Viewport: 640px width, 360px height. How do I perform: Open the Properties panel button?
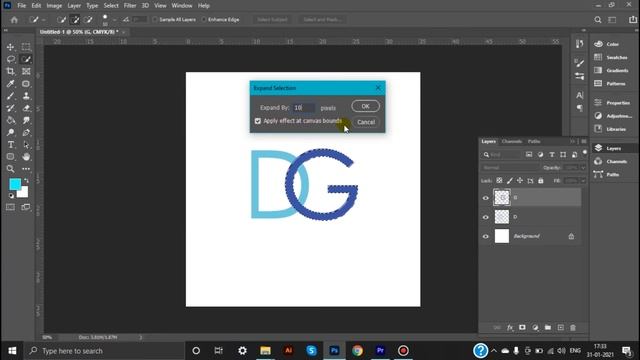point(612,103)
